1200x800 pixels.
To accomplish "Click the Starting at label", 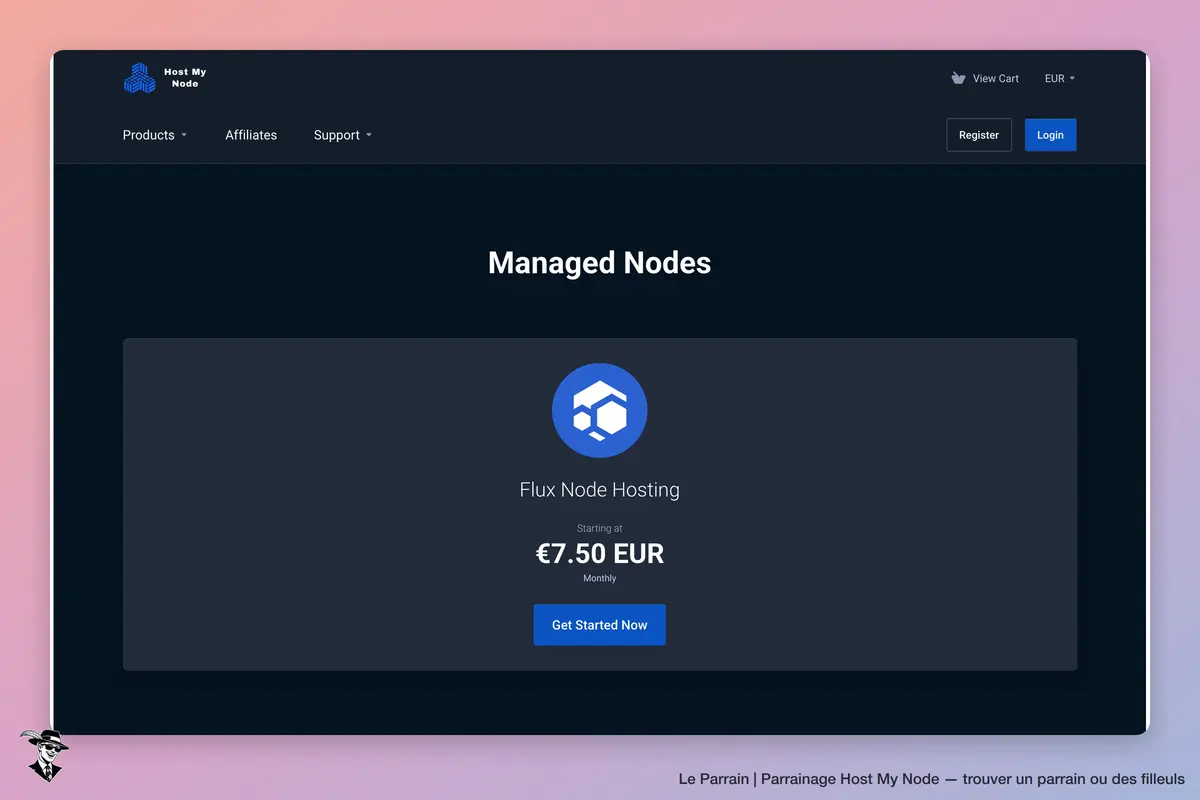I will (x=600, y=528).
